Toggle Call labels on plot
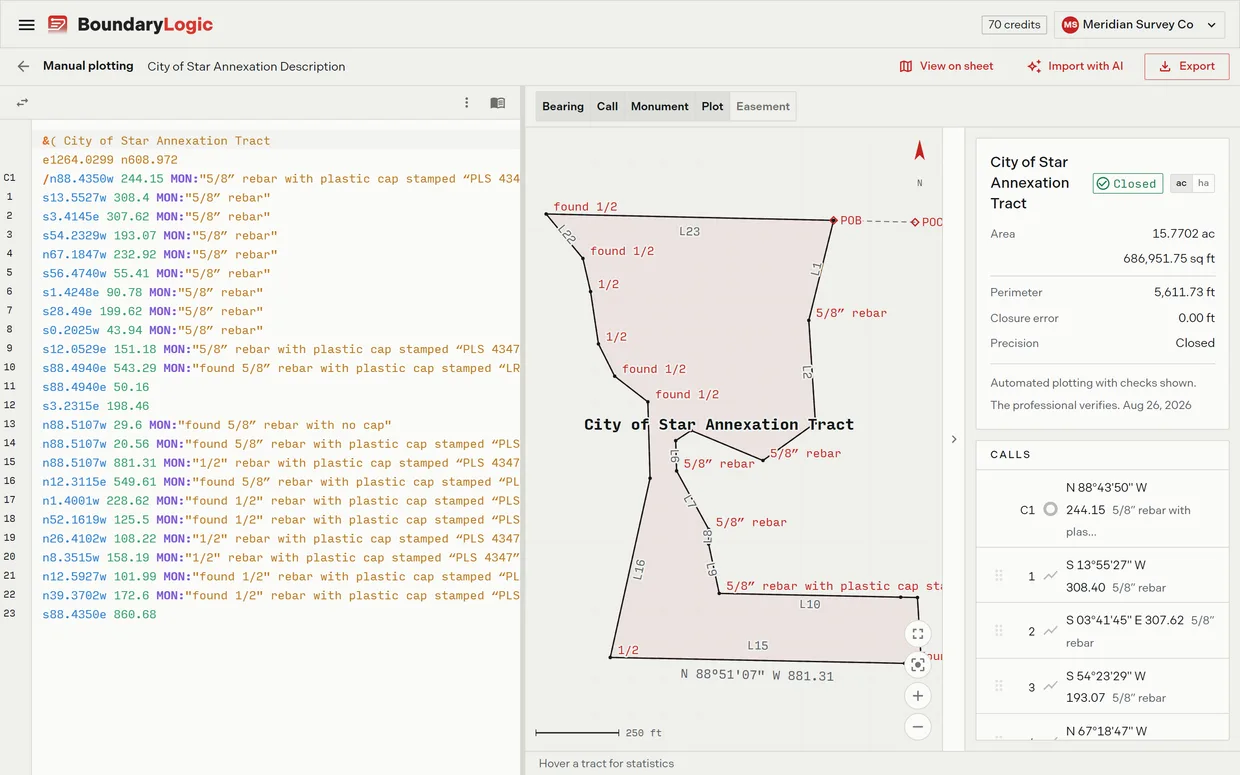Screen dimensions: 1240x775 pos(607,106)
